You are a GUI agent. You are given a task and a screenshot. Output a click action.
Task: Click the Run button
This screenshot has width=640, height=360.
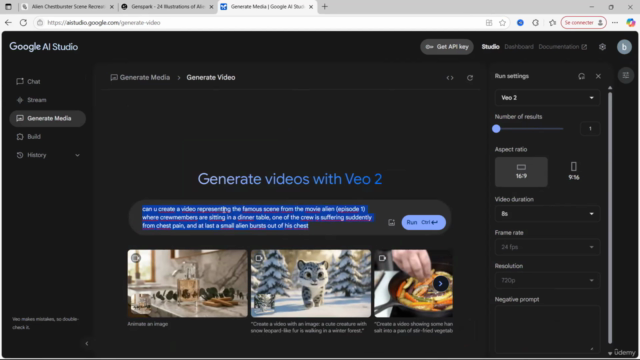point(423,222)
